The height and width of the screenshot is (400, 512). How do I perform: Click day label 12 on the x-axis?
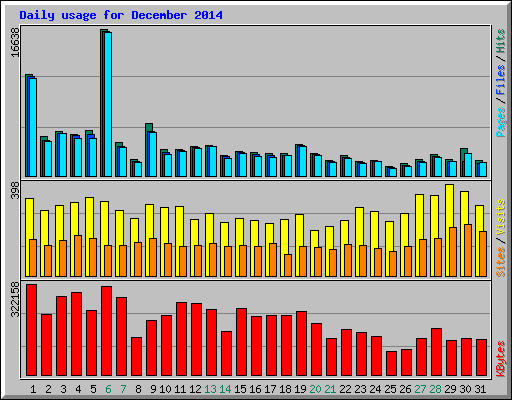click(195, 389)
